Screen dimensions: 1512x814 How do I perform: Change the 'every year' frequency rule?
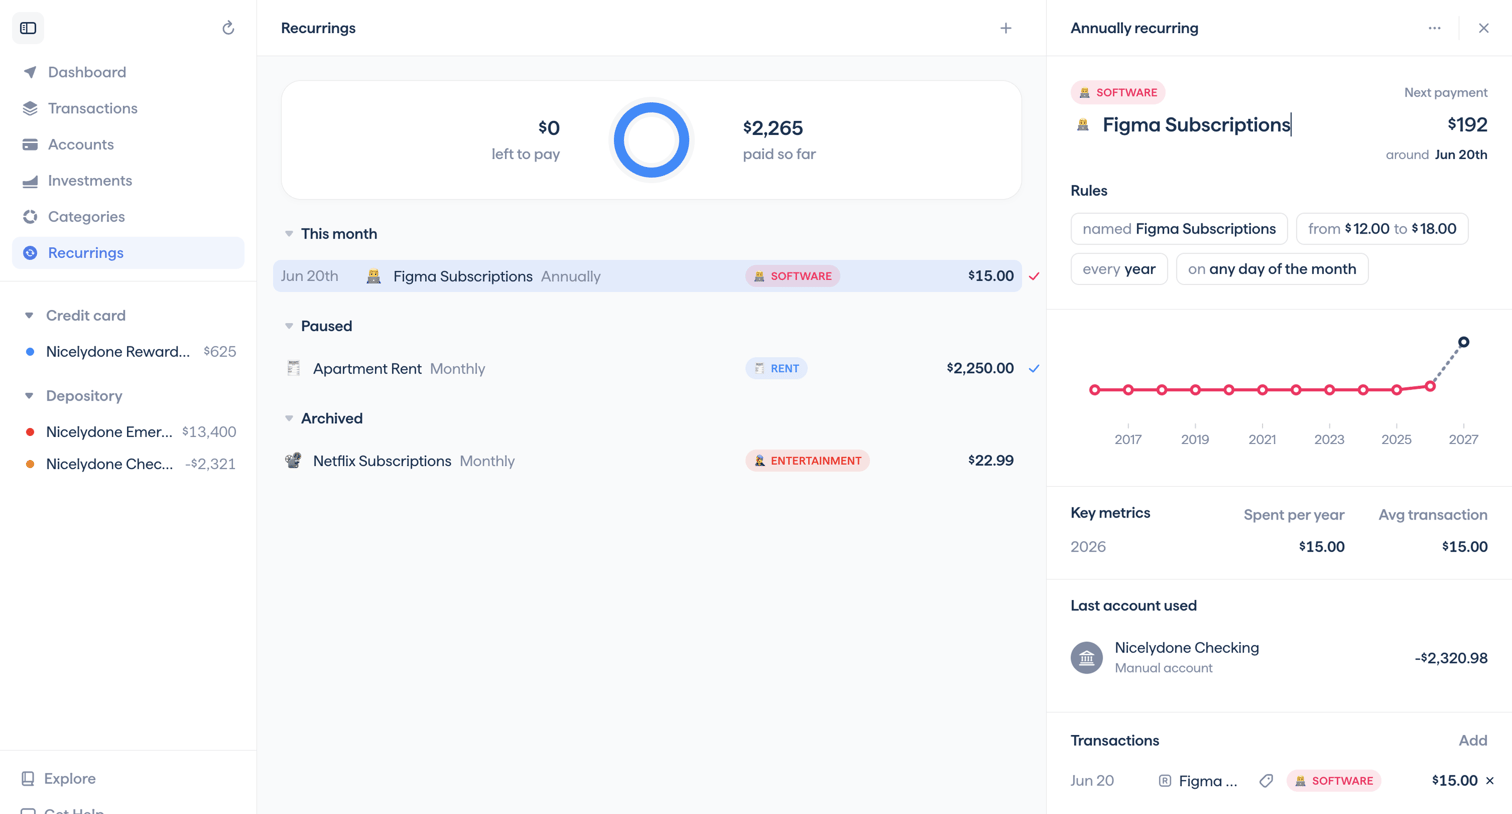point(1119,269)
